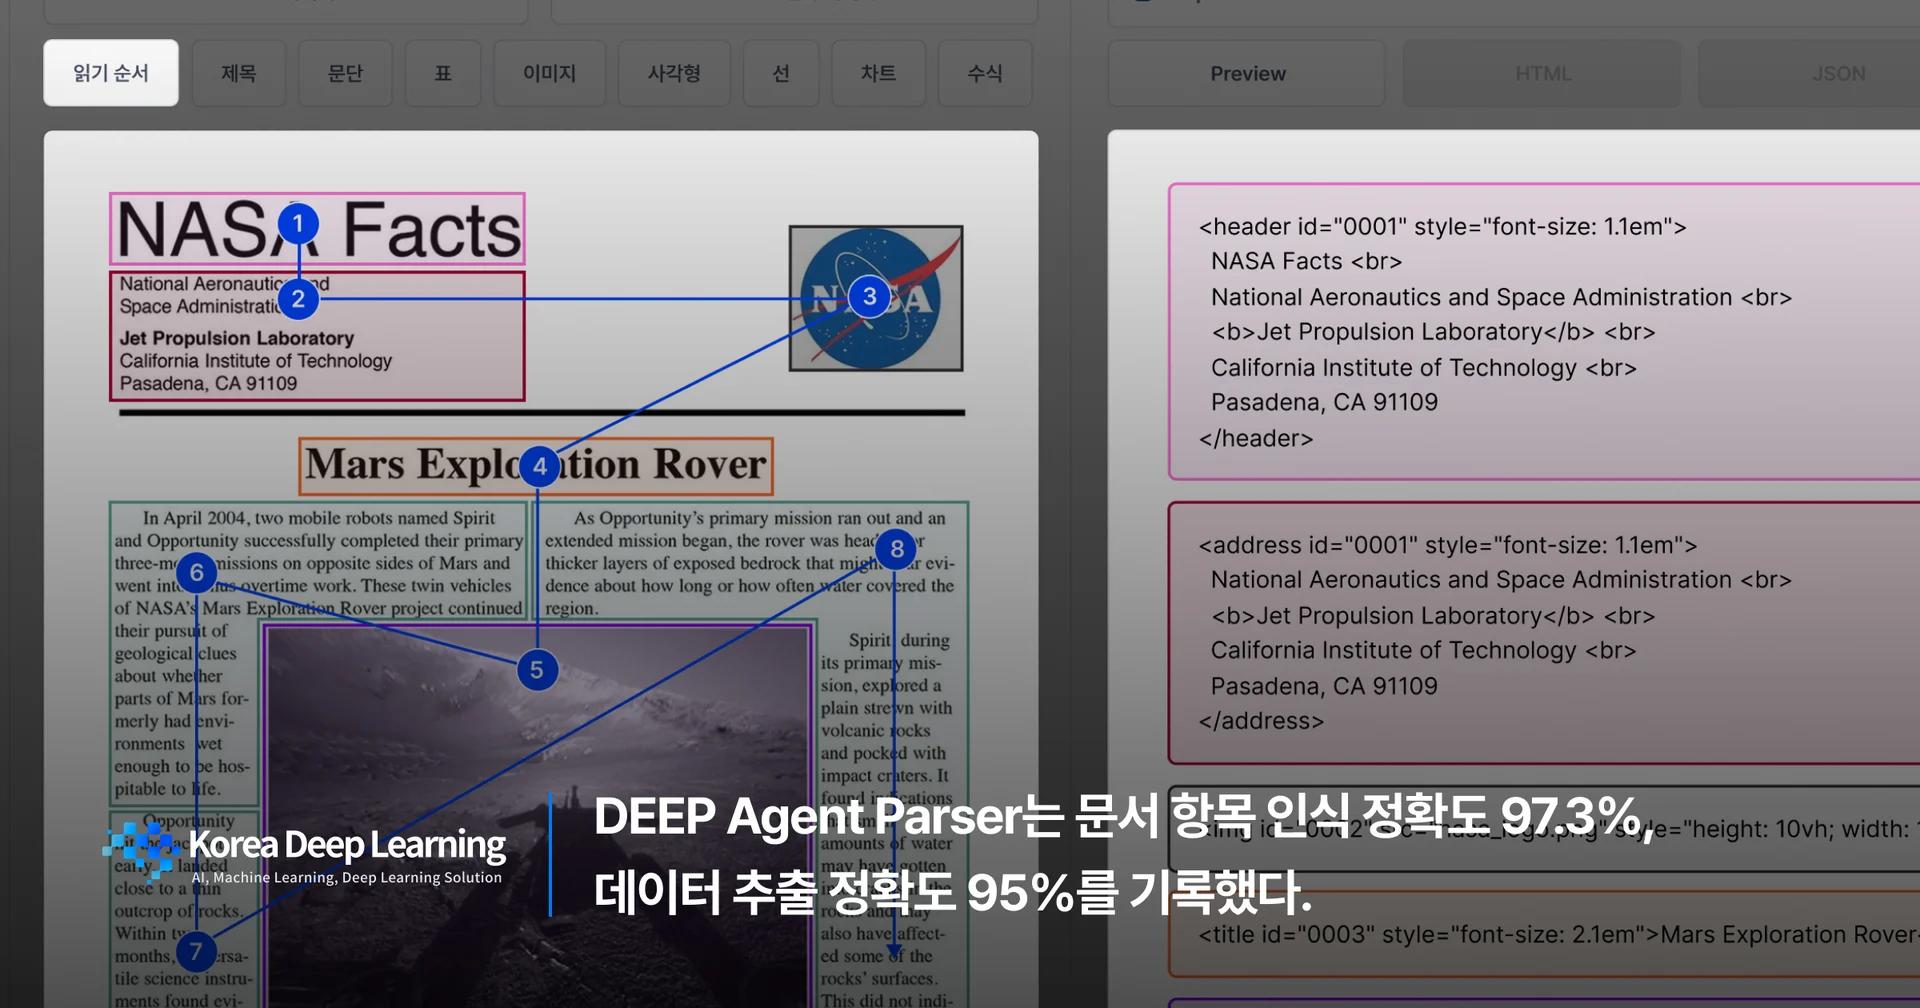This screenshot has height=1008, width=1920.
Task: Select the 수식 formula detection tool
Action: pos(984,72)
